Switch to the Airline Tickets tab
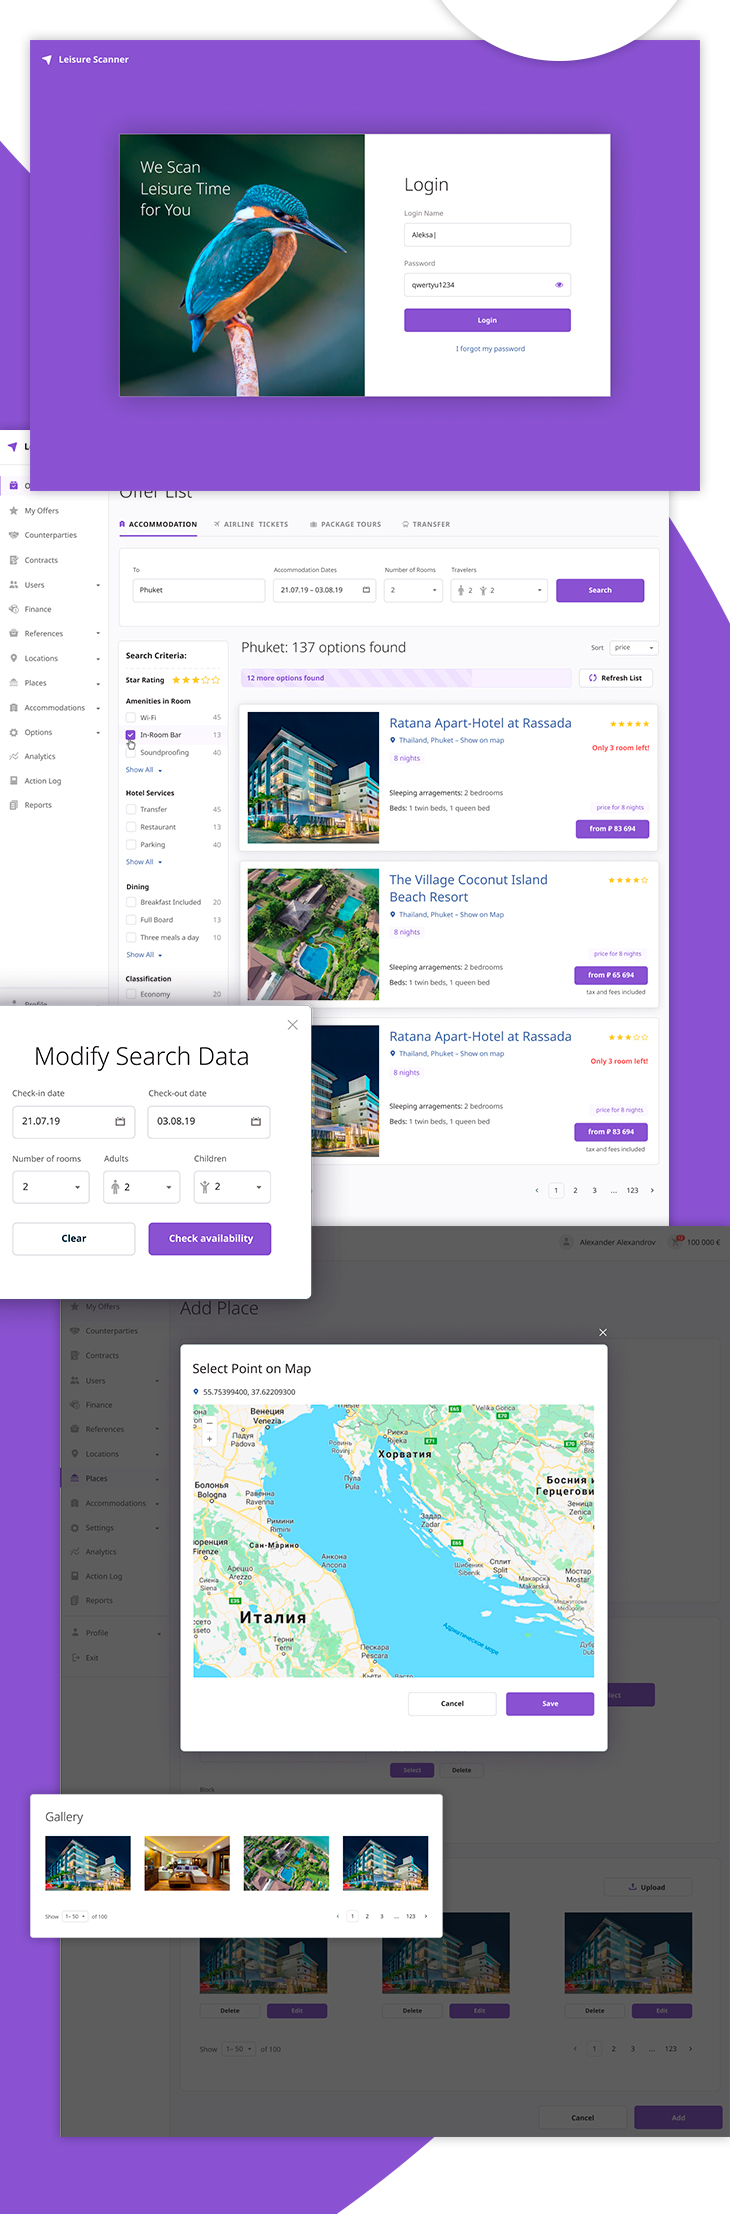This screenshot has width=730, height=2214. click(251, 524)
